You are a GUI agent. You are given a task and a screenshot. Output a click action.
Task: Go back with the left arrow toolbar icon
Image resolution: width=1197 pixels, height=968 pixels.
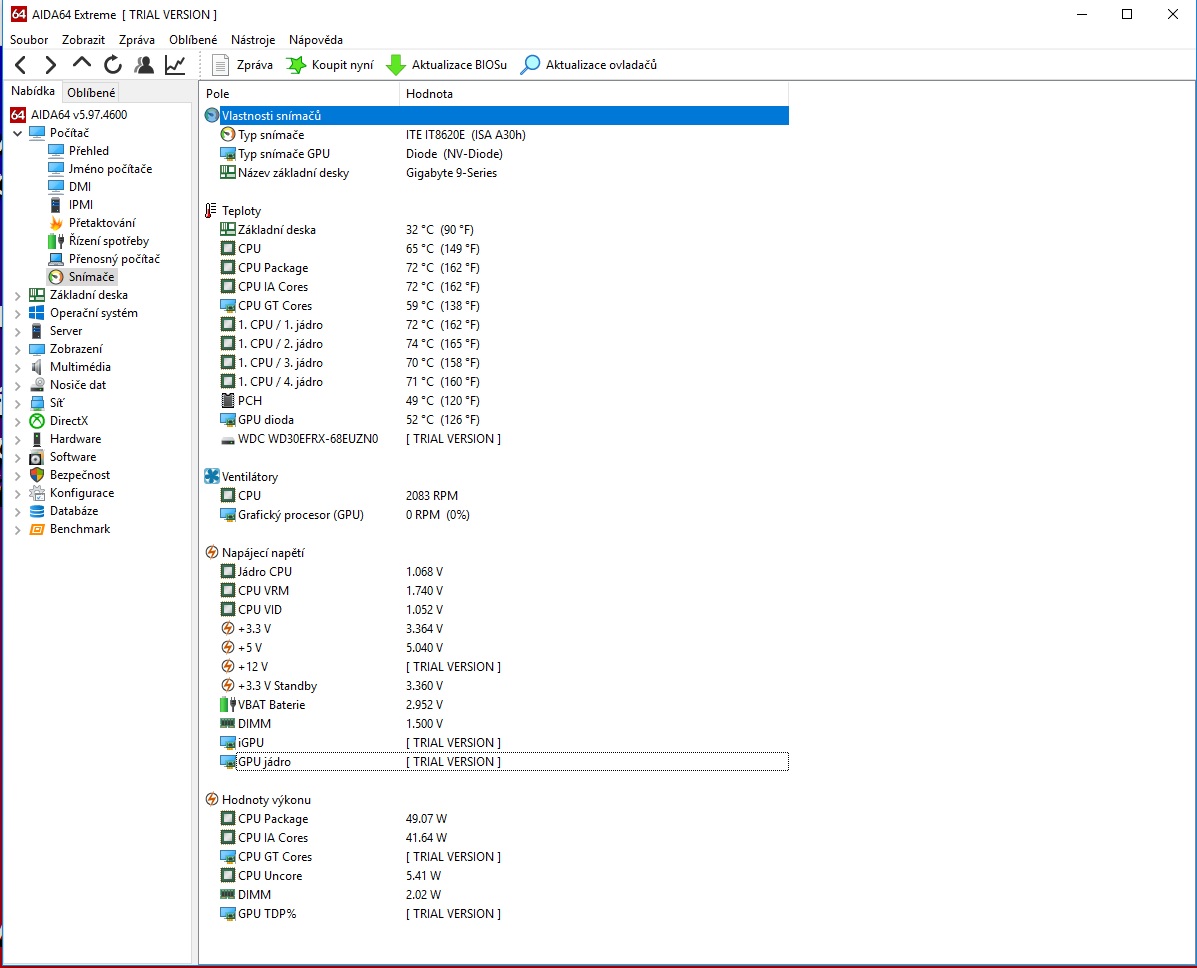click(x=21, y=65)
